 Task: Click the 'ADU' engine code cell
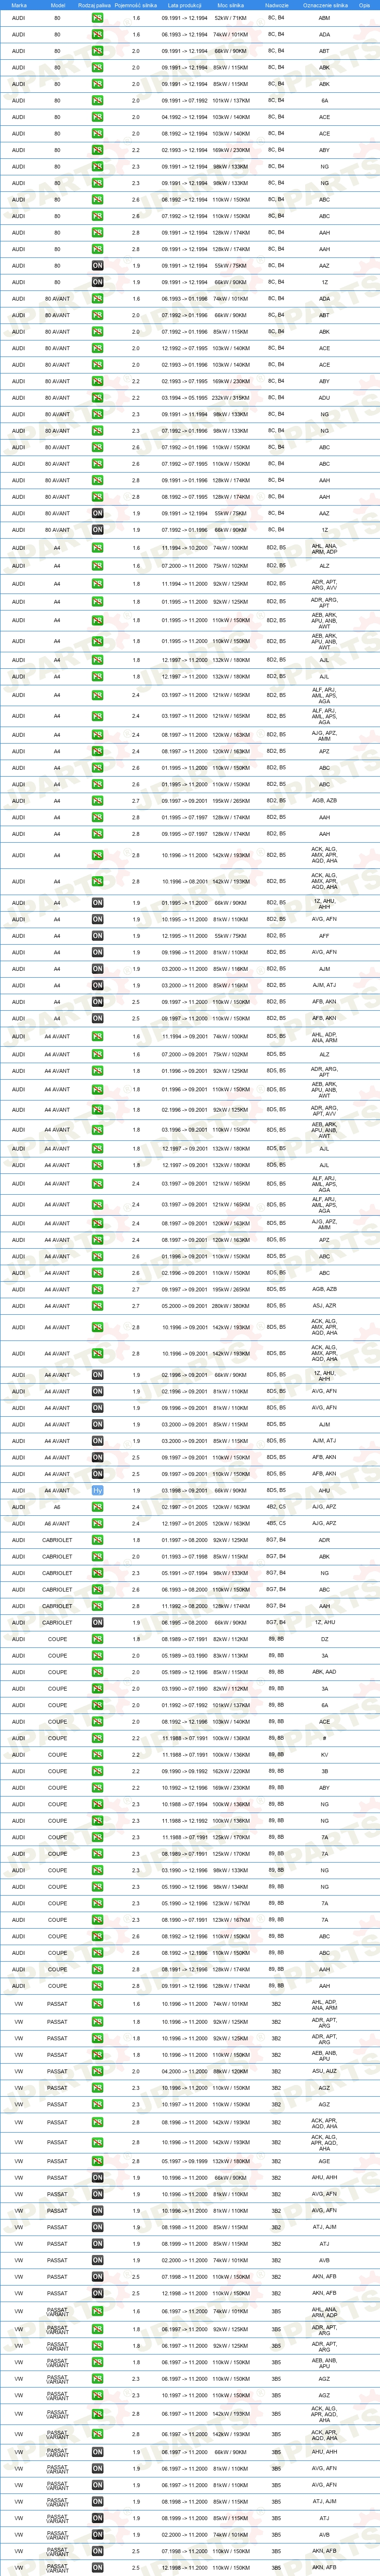click(324, 398)
